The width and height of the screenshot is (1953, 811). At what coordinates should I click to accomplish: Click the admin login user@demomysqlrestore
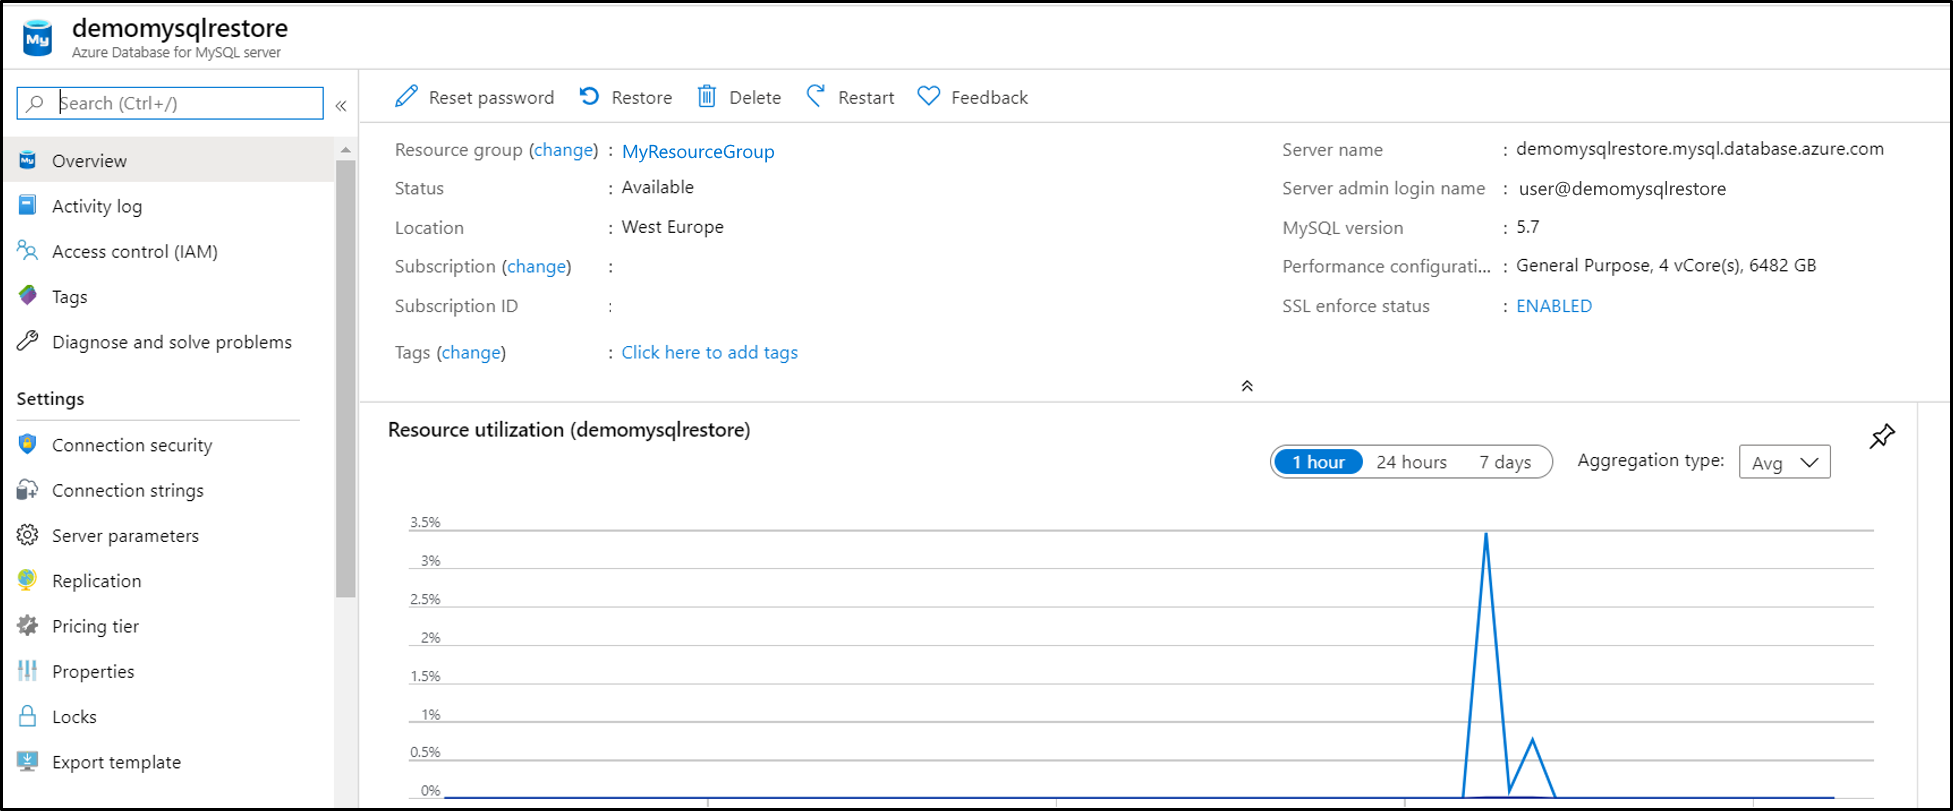[1622, 188]
